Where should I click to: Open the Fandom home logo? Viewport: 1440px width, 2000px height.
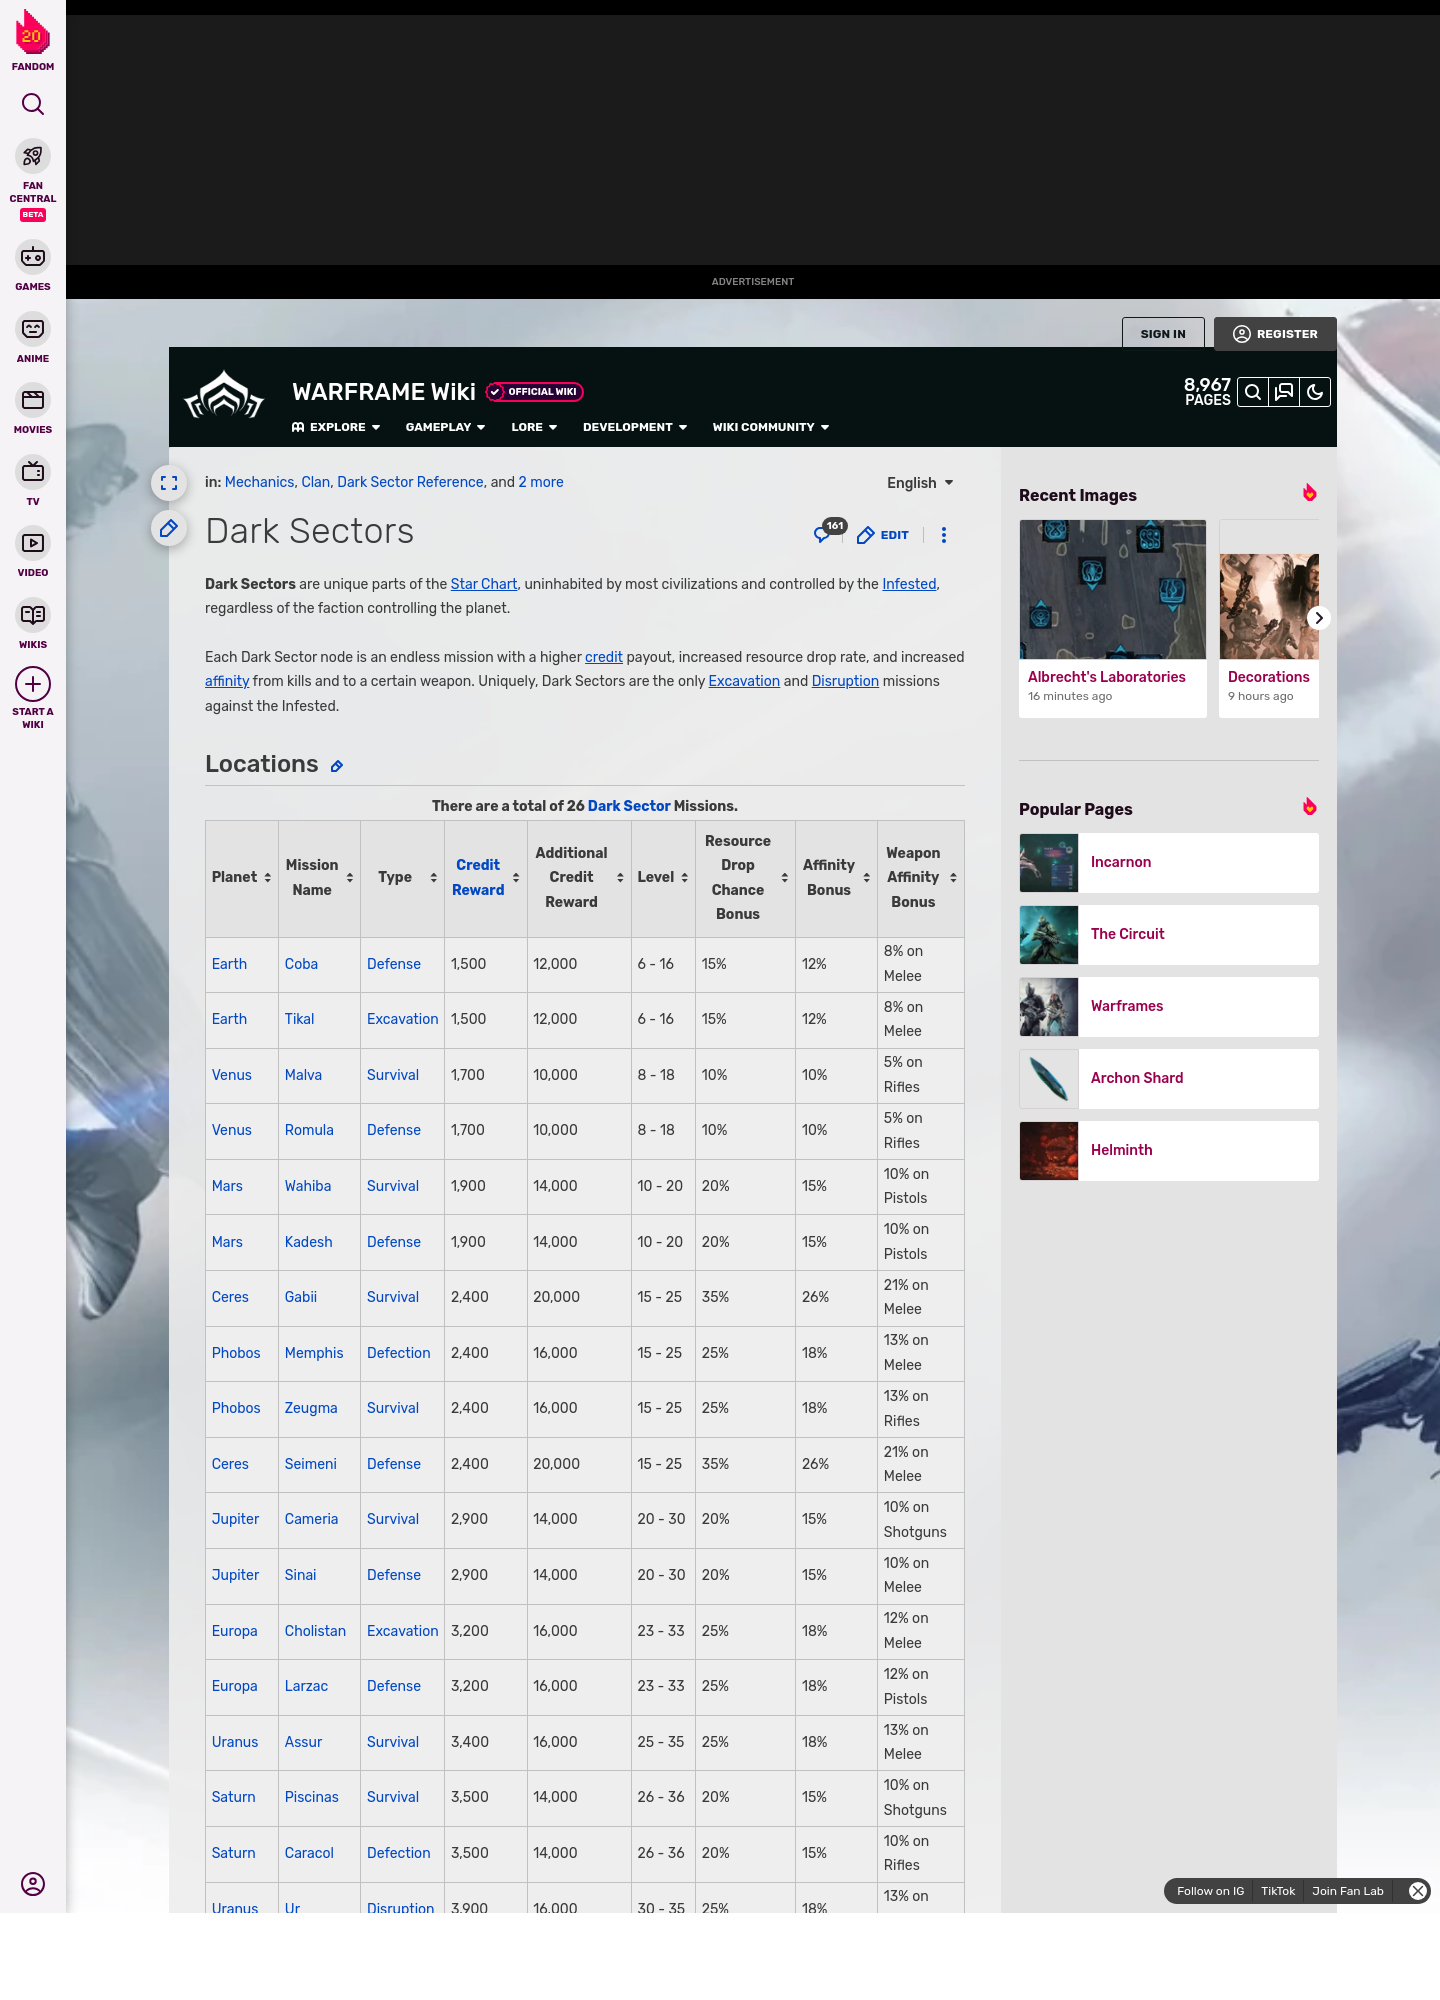33,40
